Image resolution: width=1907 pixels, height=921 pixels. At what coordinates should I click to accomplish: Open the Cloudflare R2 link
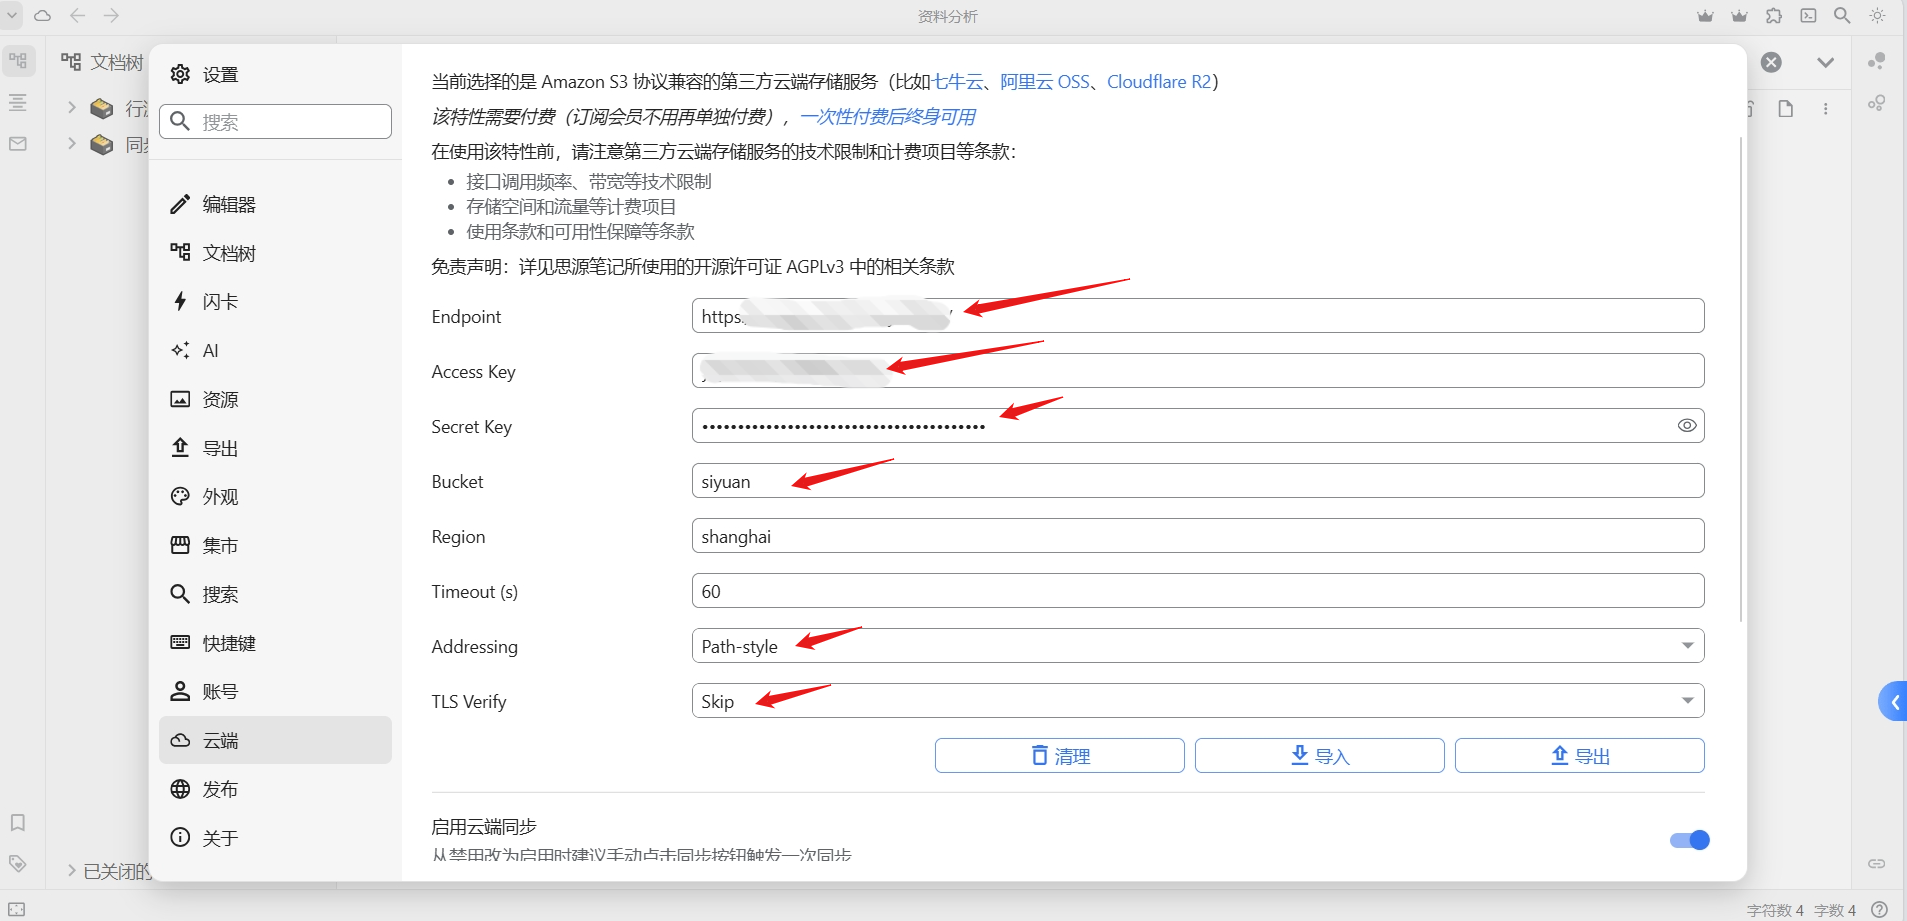coord(1159,82)
